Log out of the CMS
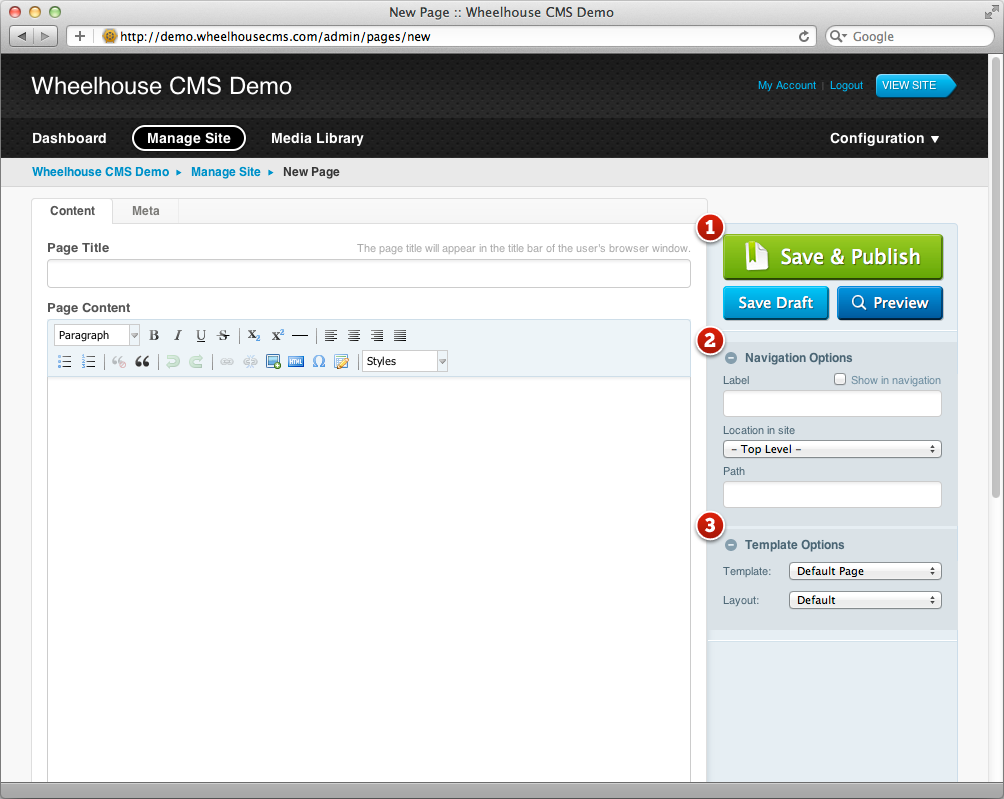This screenshot has width=1004, height=799. coord(846,86)
